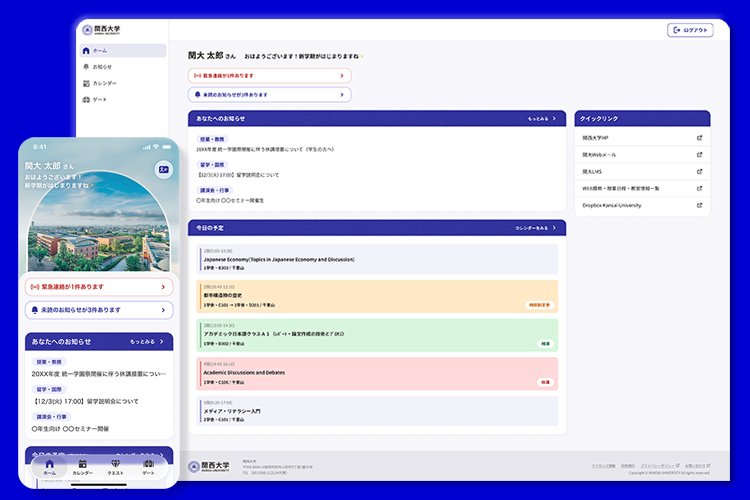Open the desktop unread お知らせ notice banner

269,95
